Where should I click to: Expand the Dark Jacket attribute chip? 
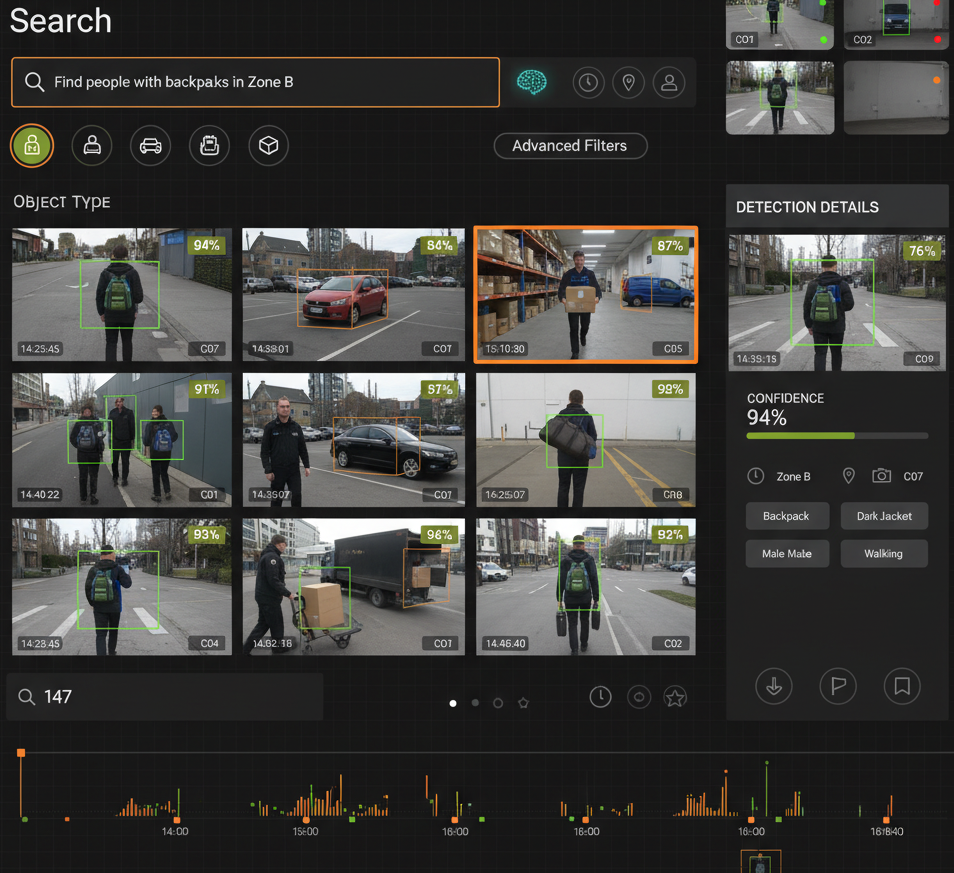[884, 516]
